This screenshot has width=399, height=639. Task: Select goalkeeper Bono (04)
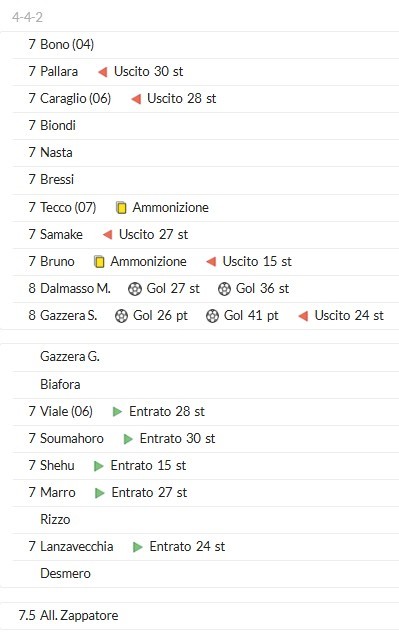tap(67, 44)
